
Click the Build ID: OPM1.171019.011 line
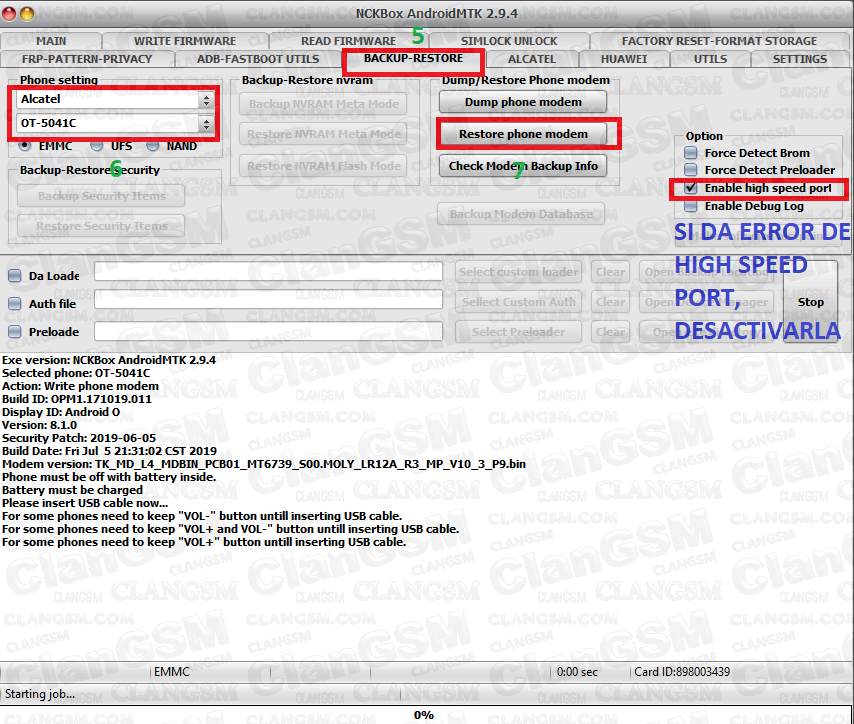pos(77,399)
